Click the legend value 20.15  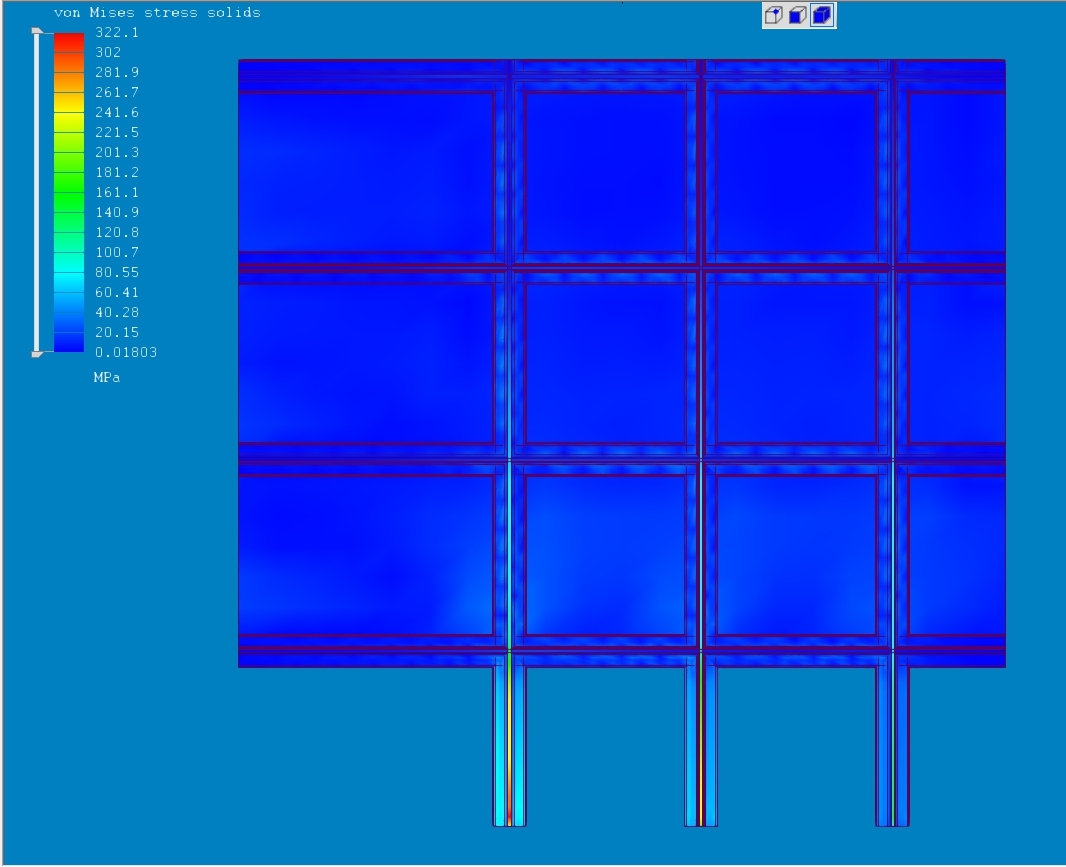(x=117, y=333)
